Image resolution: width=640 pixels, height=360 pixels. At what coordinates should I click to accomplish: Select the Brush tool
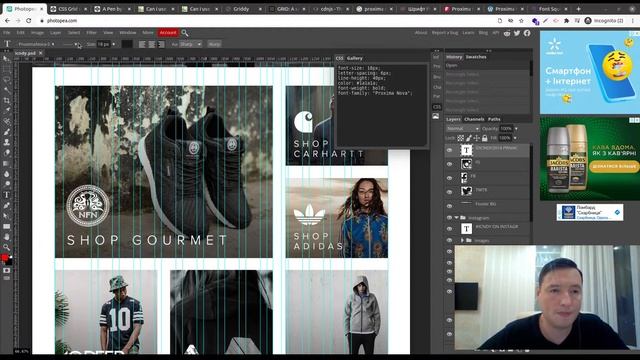click(7, 132)
